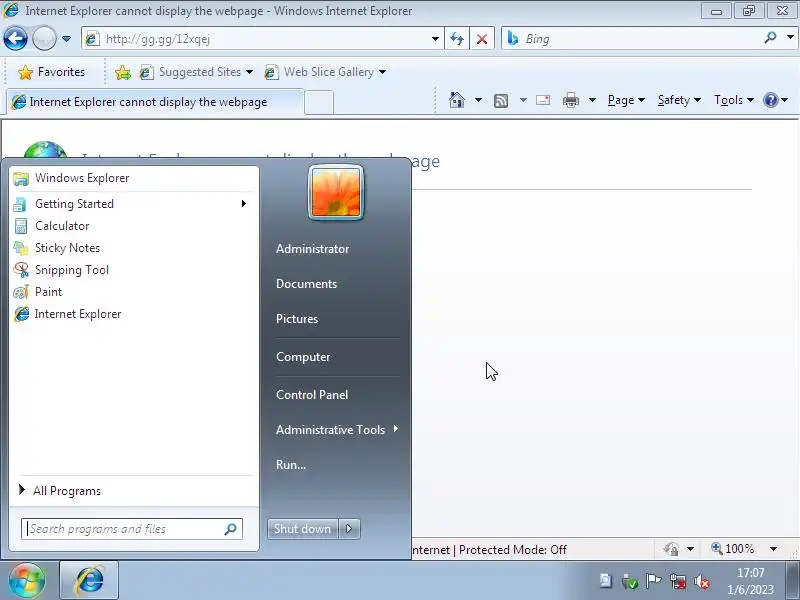This screenshot has width=800, height=600.
Task: Expand All Programs list
Action: [133, 490]
